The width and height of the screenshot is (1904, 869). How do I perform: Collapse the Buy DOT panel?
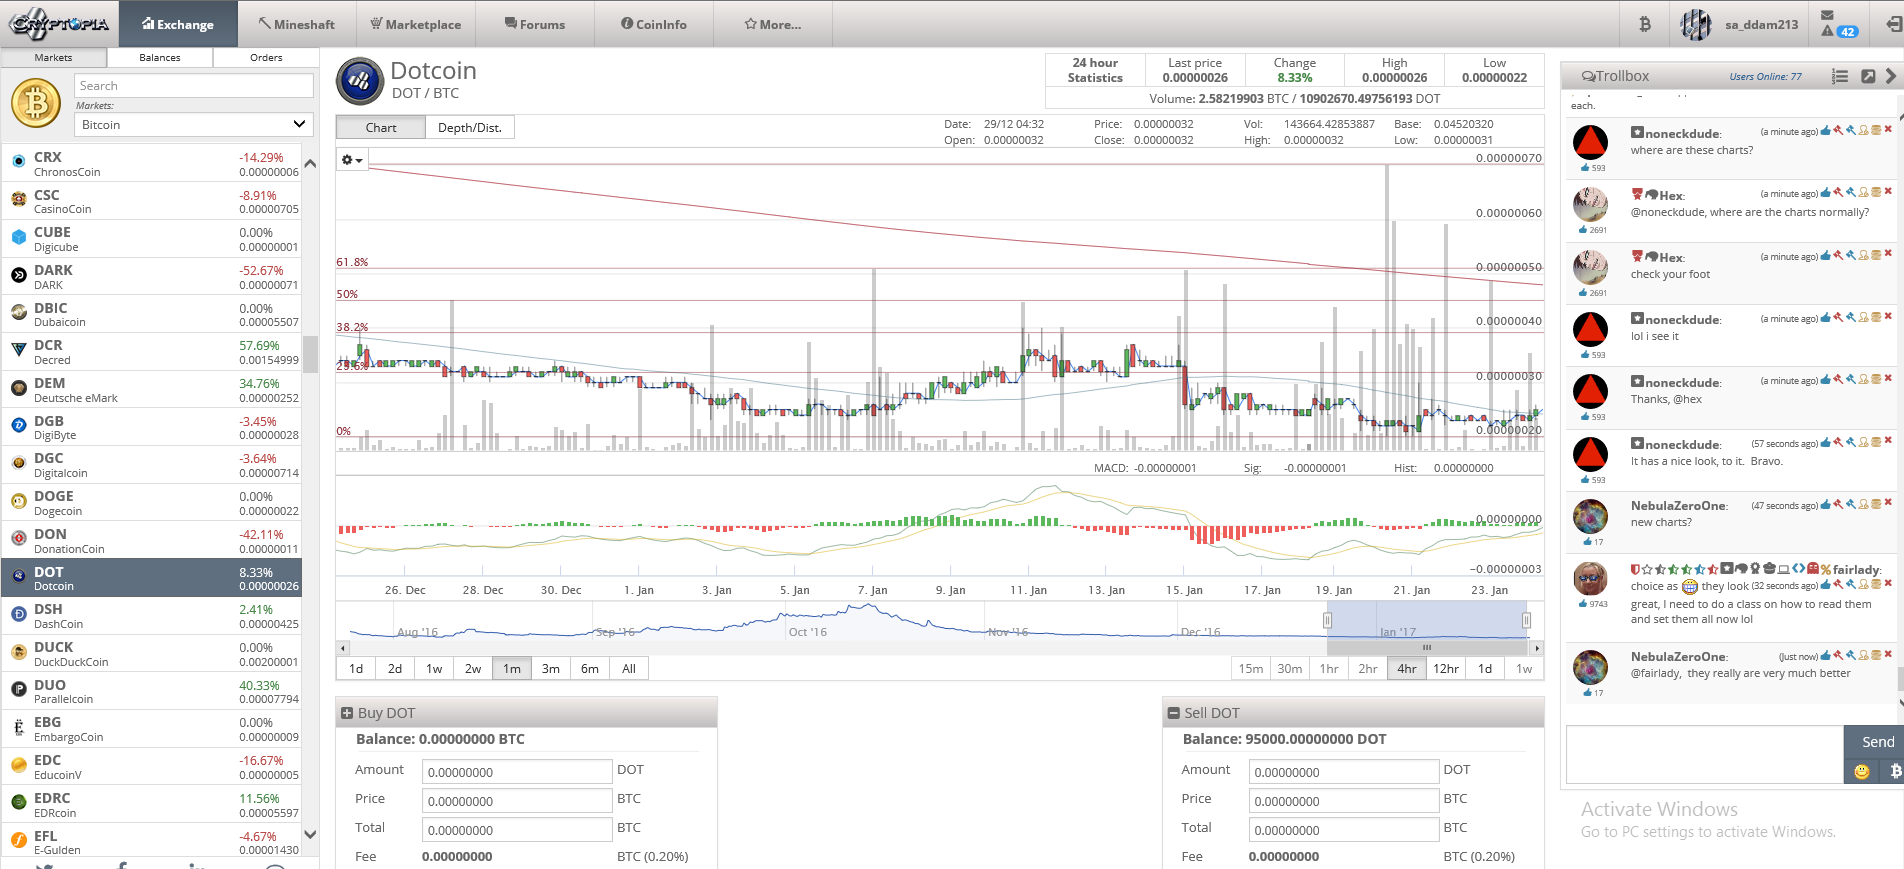[x=347, y=713]
